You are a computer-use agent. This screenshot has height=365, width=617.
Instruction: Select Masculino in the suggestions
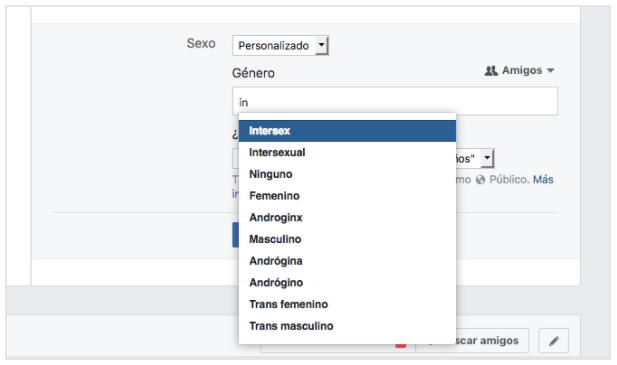click(347, 239)
